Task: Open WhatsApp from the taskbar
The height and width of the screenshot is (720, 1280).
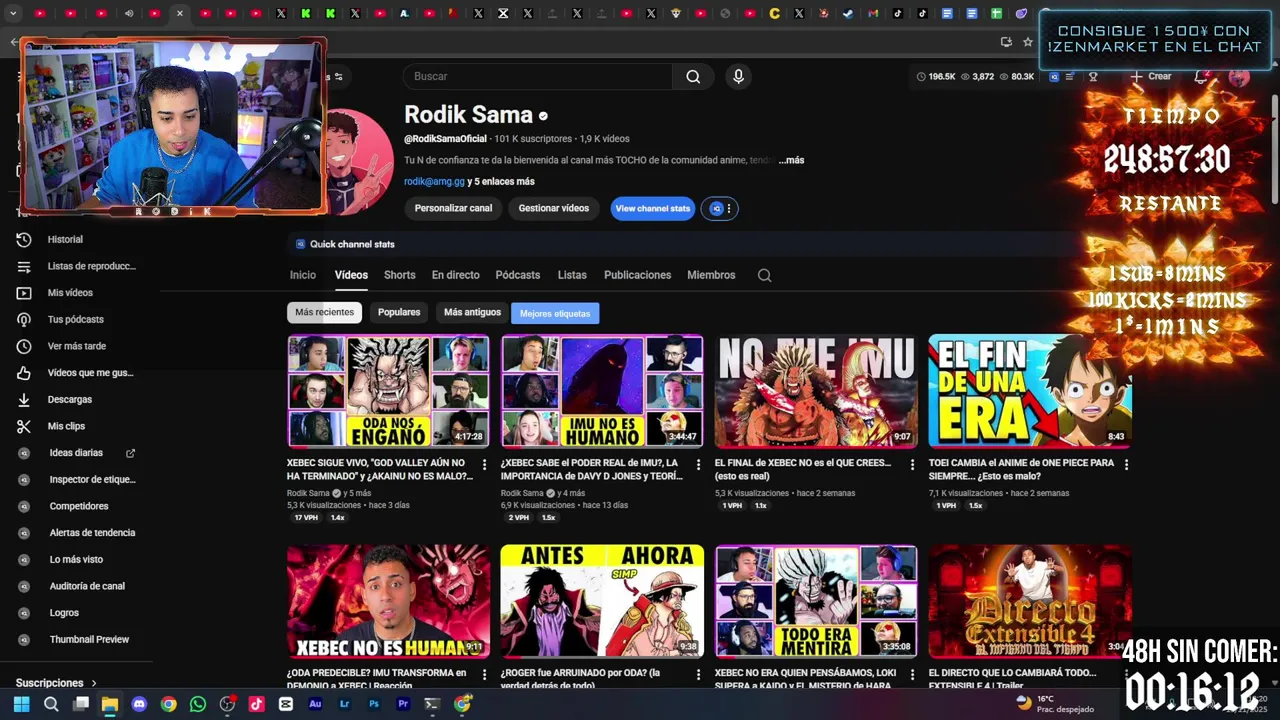Action: coord(198,704)
